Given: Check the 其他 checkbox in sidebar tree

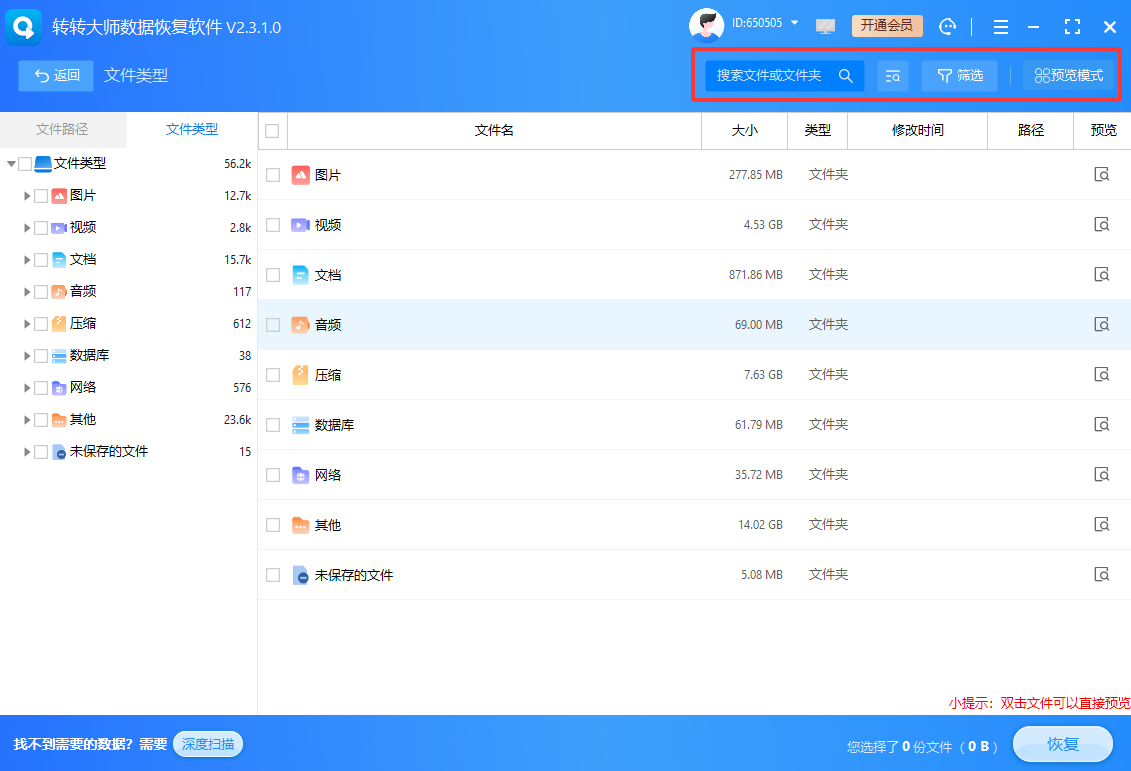Looking at the screenshot, I should [x=41, y=420].
